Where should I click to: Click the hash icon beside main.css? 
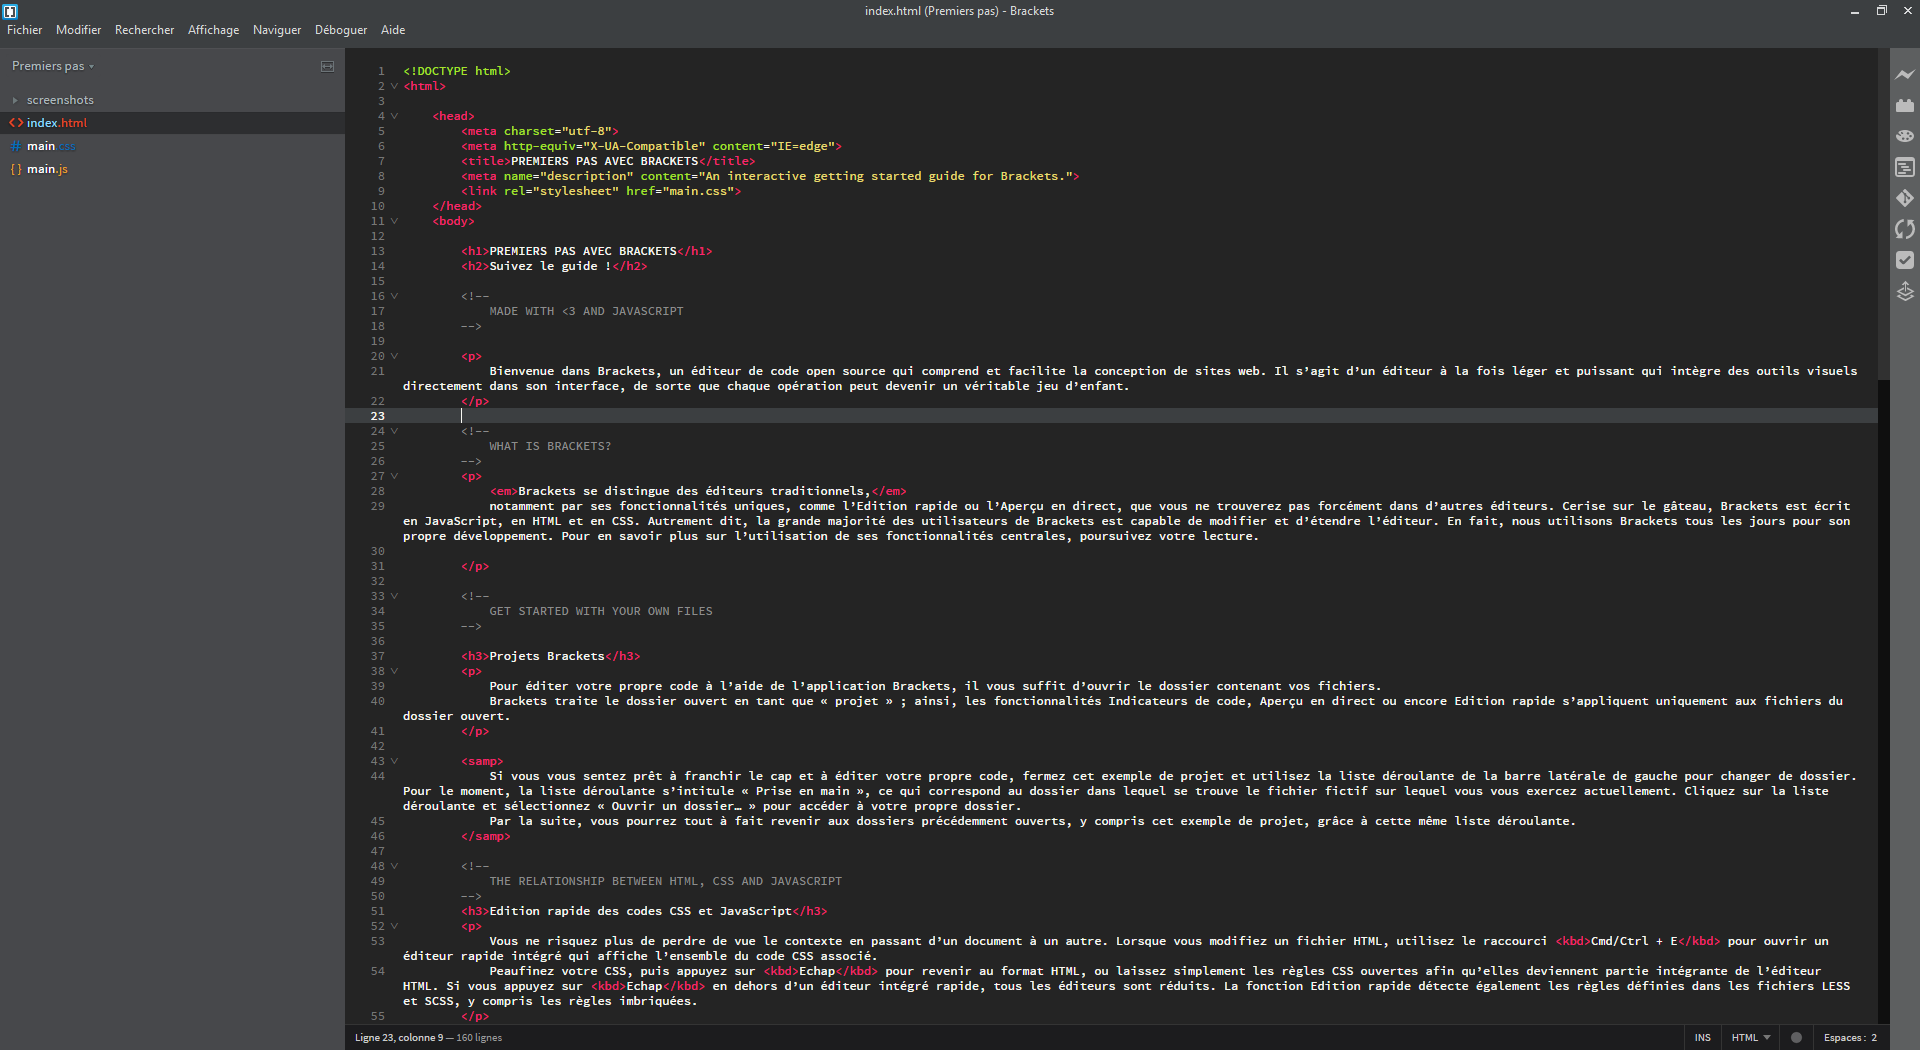point(16,146)
